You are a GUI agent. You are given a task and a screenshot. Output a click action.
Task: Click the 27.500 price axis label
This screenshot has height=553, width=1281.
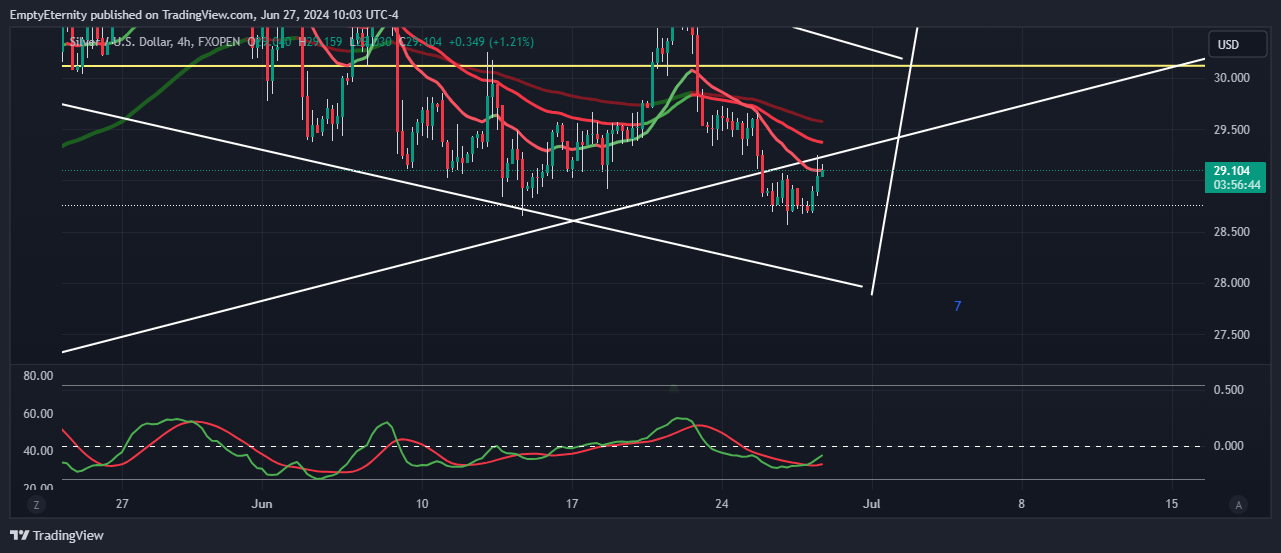coord(1231,334)
